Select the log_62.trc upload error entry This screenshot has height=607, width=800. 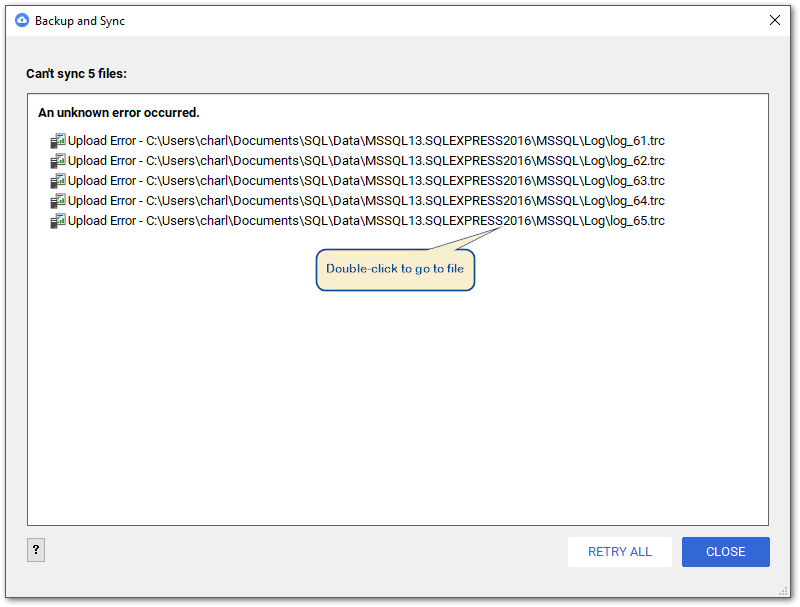click(357, 161)
